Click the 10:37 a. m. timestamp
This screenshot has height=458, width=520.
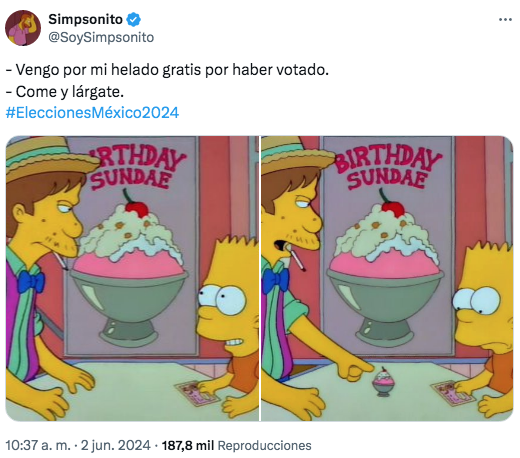coord(38,445)
